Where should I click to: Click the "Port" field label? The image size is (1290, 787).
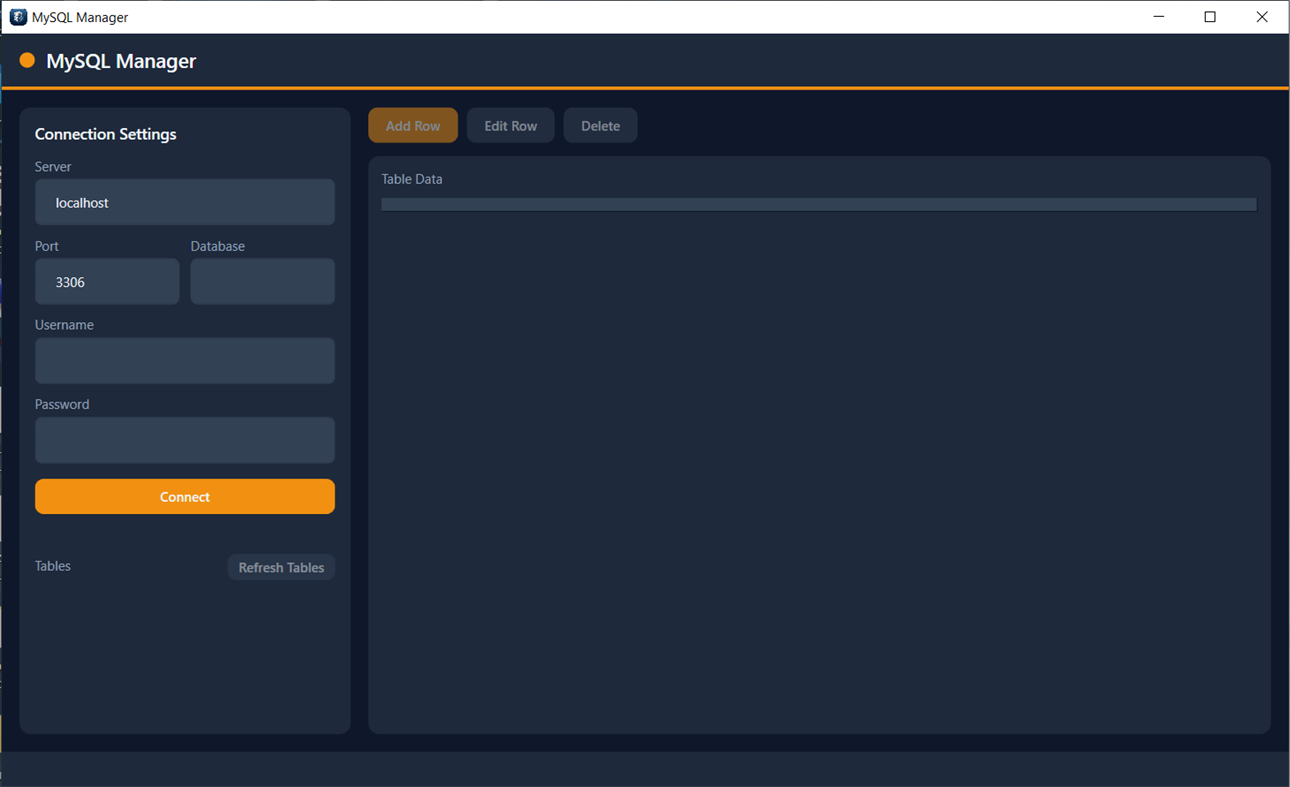click(47, 246)
